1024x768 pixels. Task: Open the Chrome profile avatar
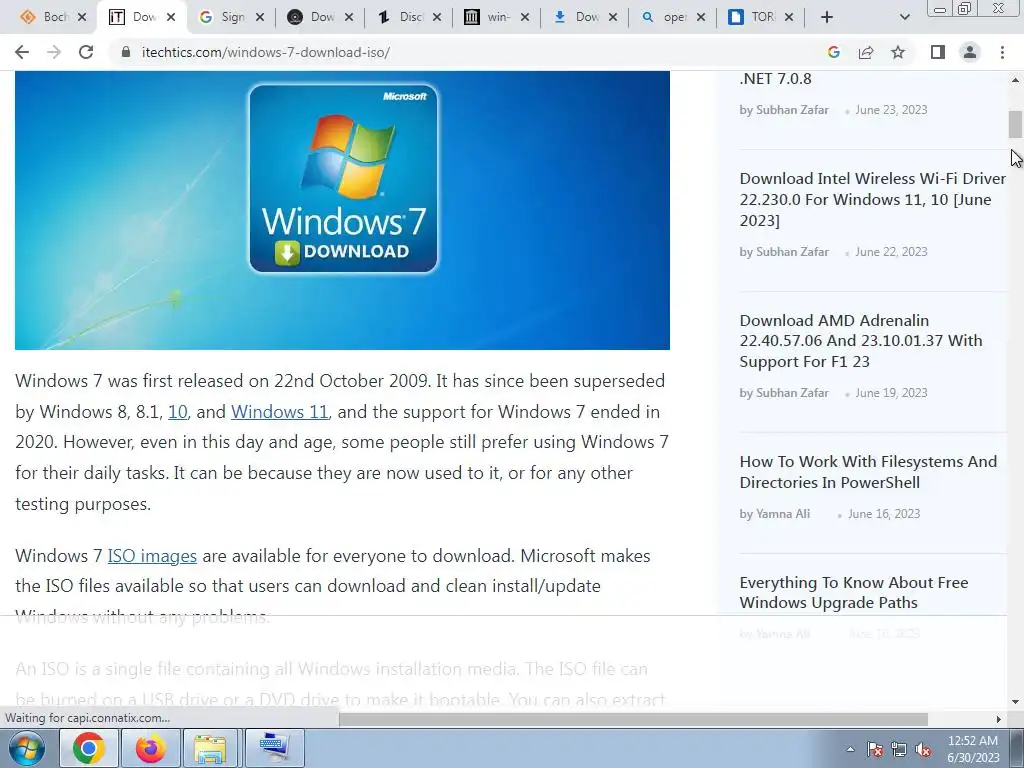click(x=970, y=52)
